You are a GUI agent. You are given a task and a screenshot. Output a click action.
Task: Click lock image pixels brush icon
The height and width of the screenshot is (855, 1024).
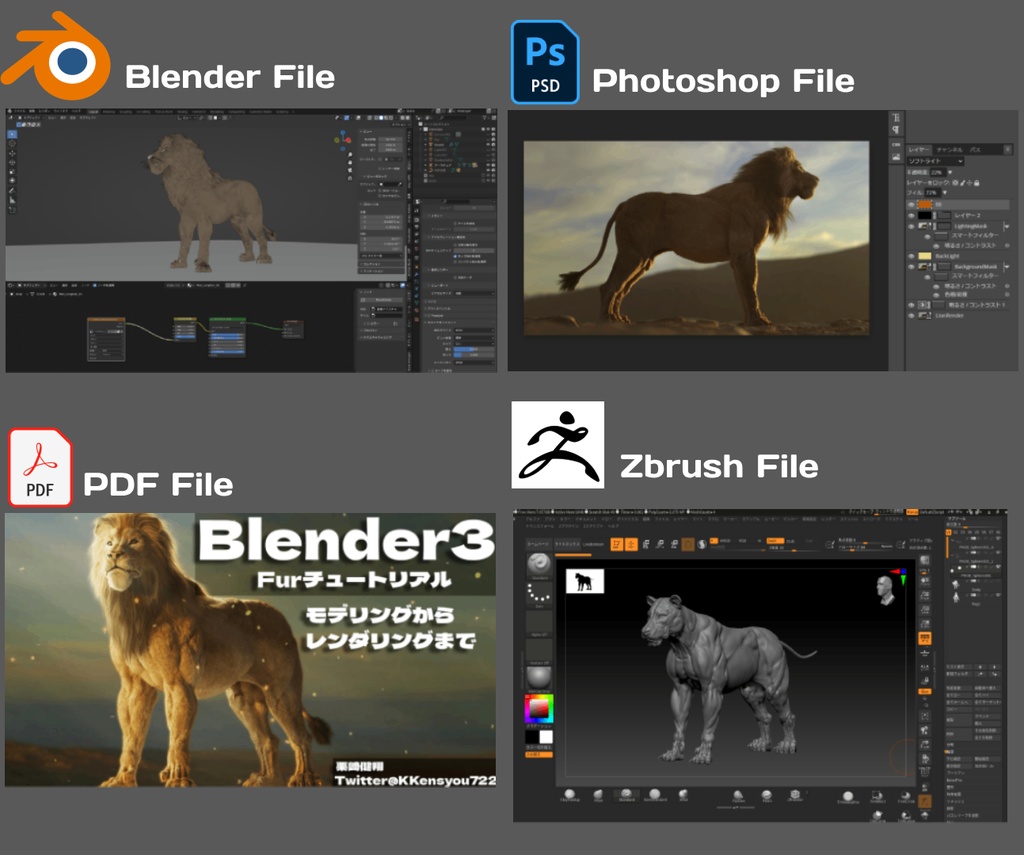point(963,183)
